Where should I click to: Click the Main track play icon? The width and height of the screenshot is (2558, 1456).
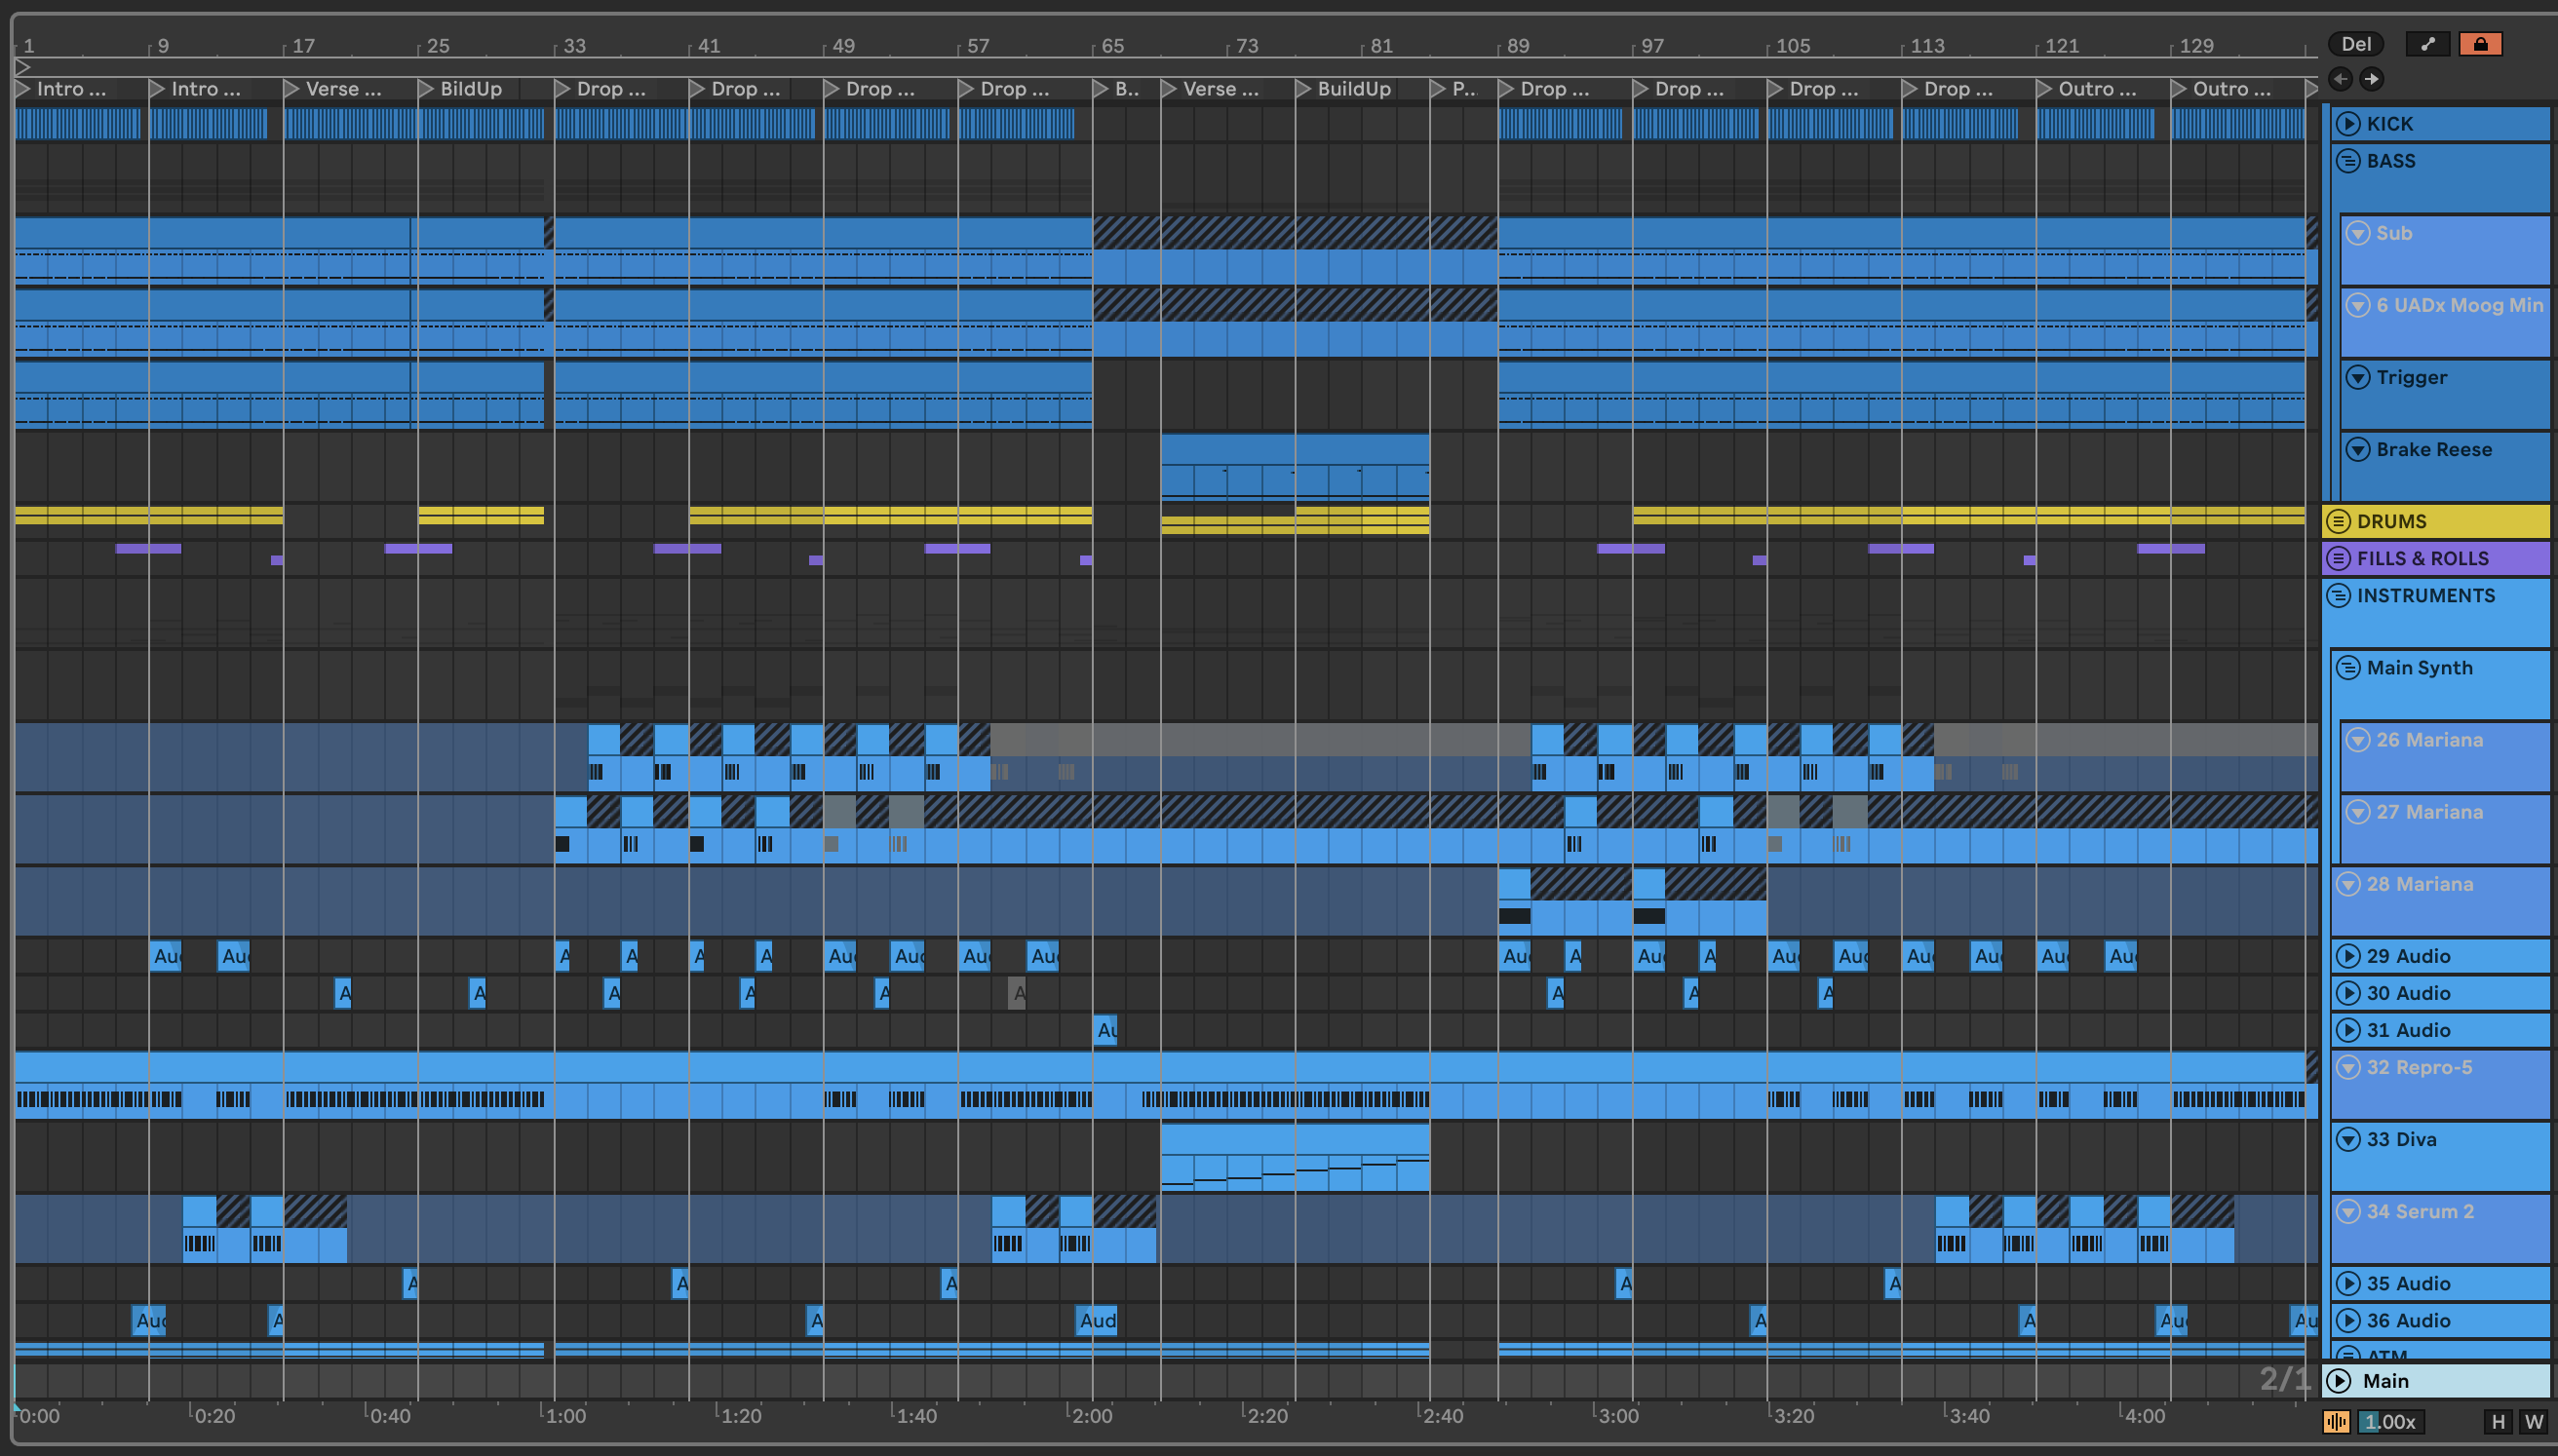click(2339, 1381)
